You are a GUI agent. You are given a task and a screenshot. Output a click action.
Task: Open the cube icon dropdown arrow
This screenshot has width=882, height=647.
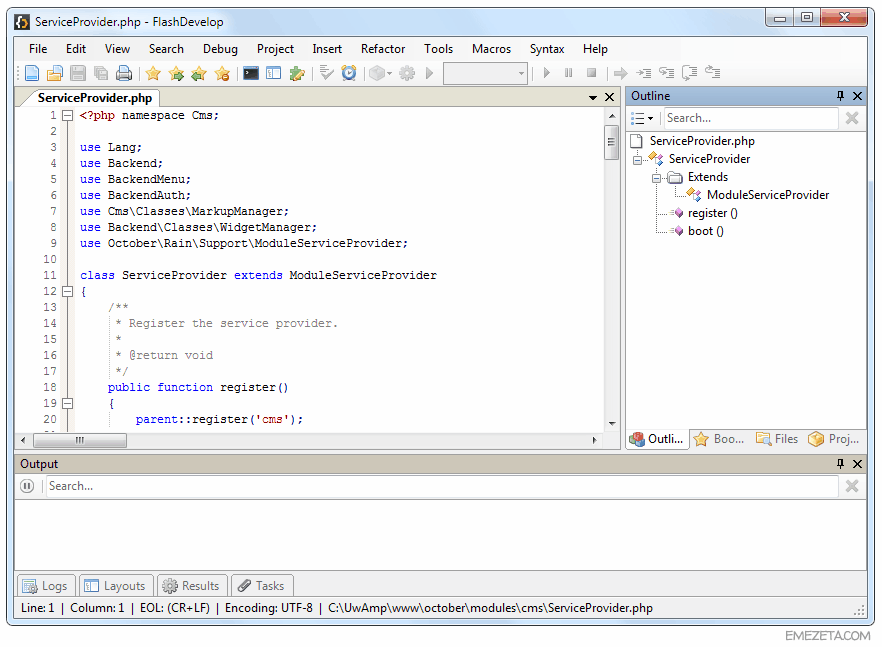[x=389, y=73]
